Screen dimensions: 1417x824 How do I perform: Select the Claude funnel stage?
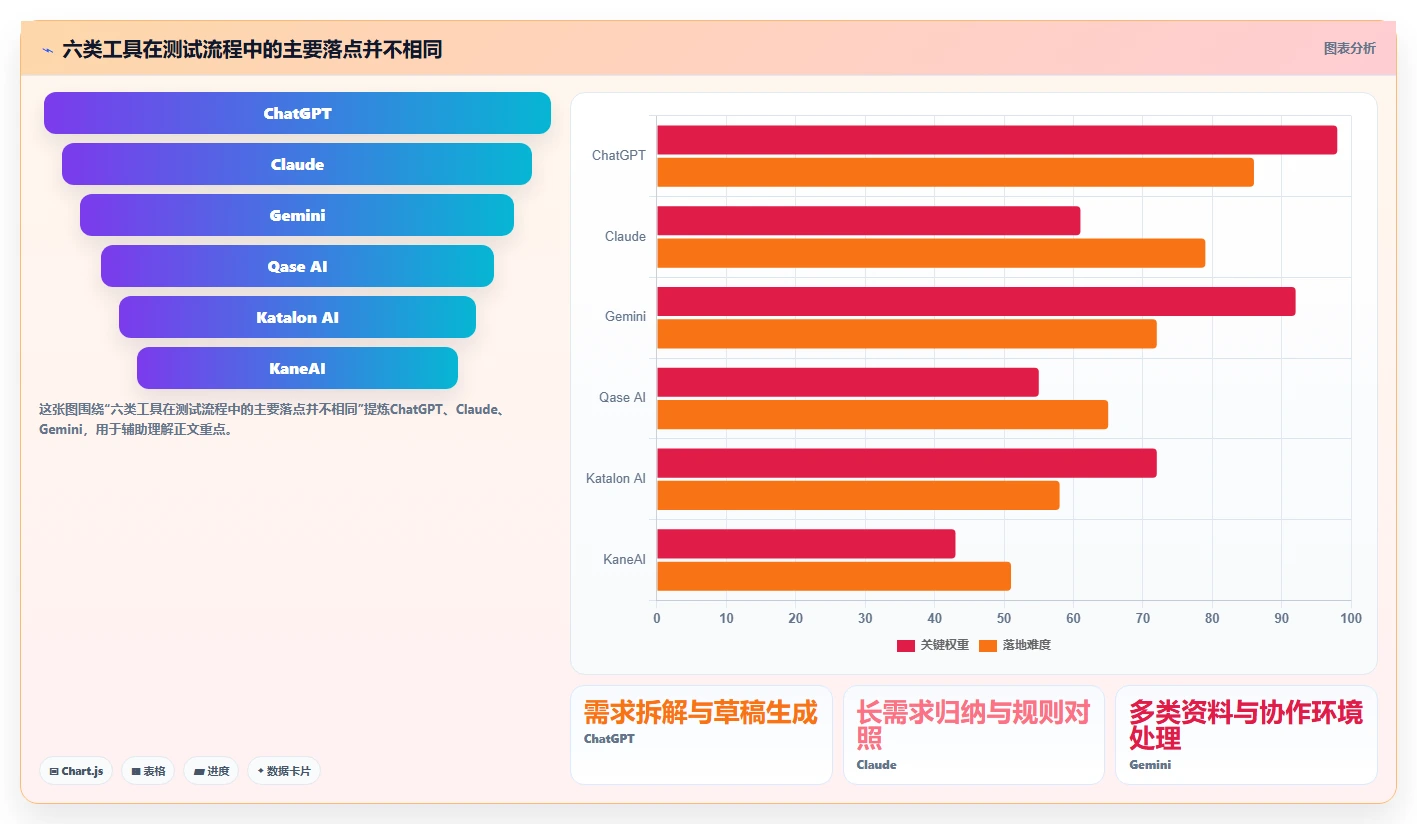(297, 164)
